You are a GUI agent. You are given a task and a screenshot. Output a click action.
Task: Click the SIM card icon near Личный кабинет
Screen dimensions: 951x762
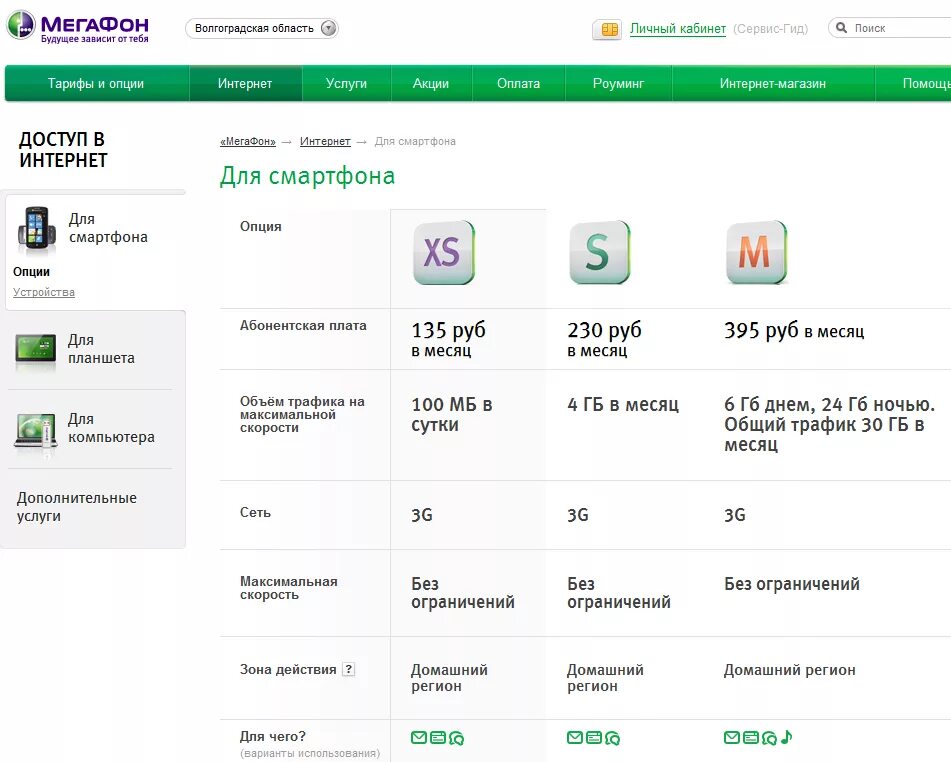pyautogui.click(x=607, y=29)
